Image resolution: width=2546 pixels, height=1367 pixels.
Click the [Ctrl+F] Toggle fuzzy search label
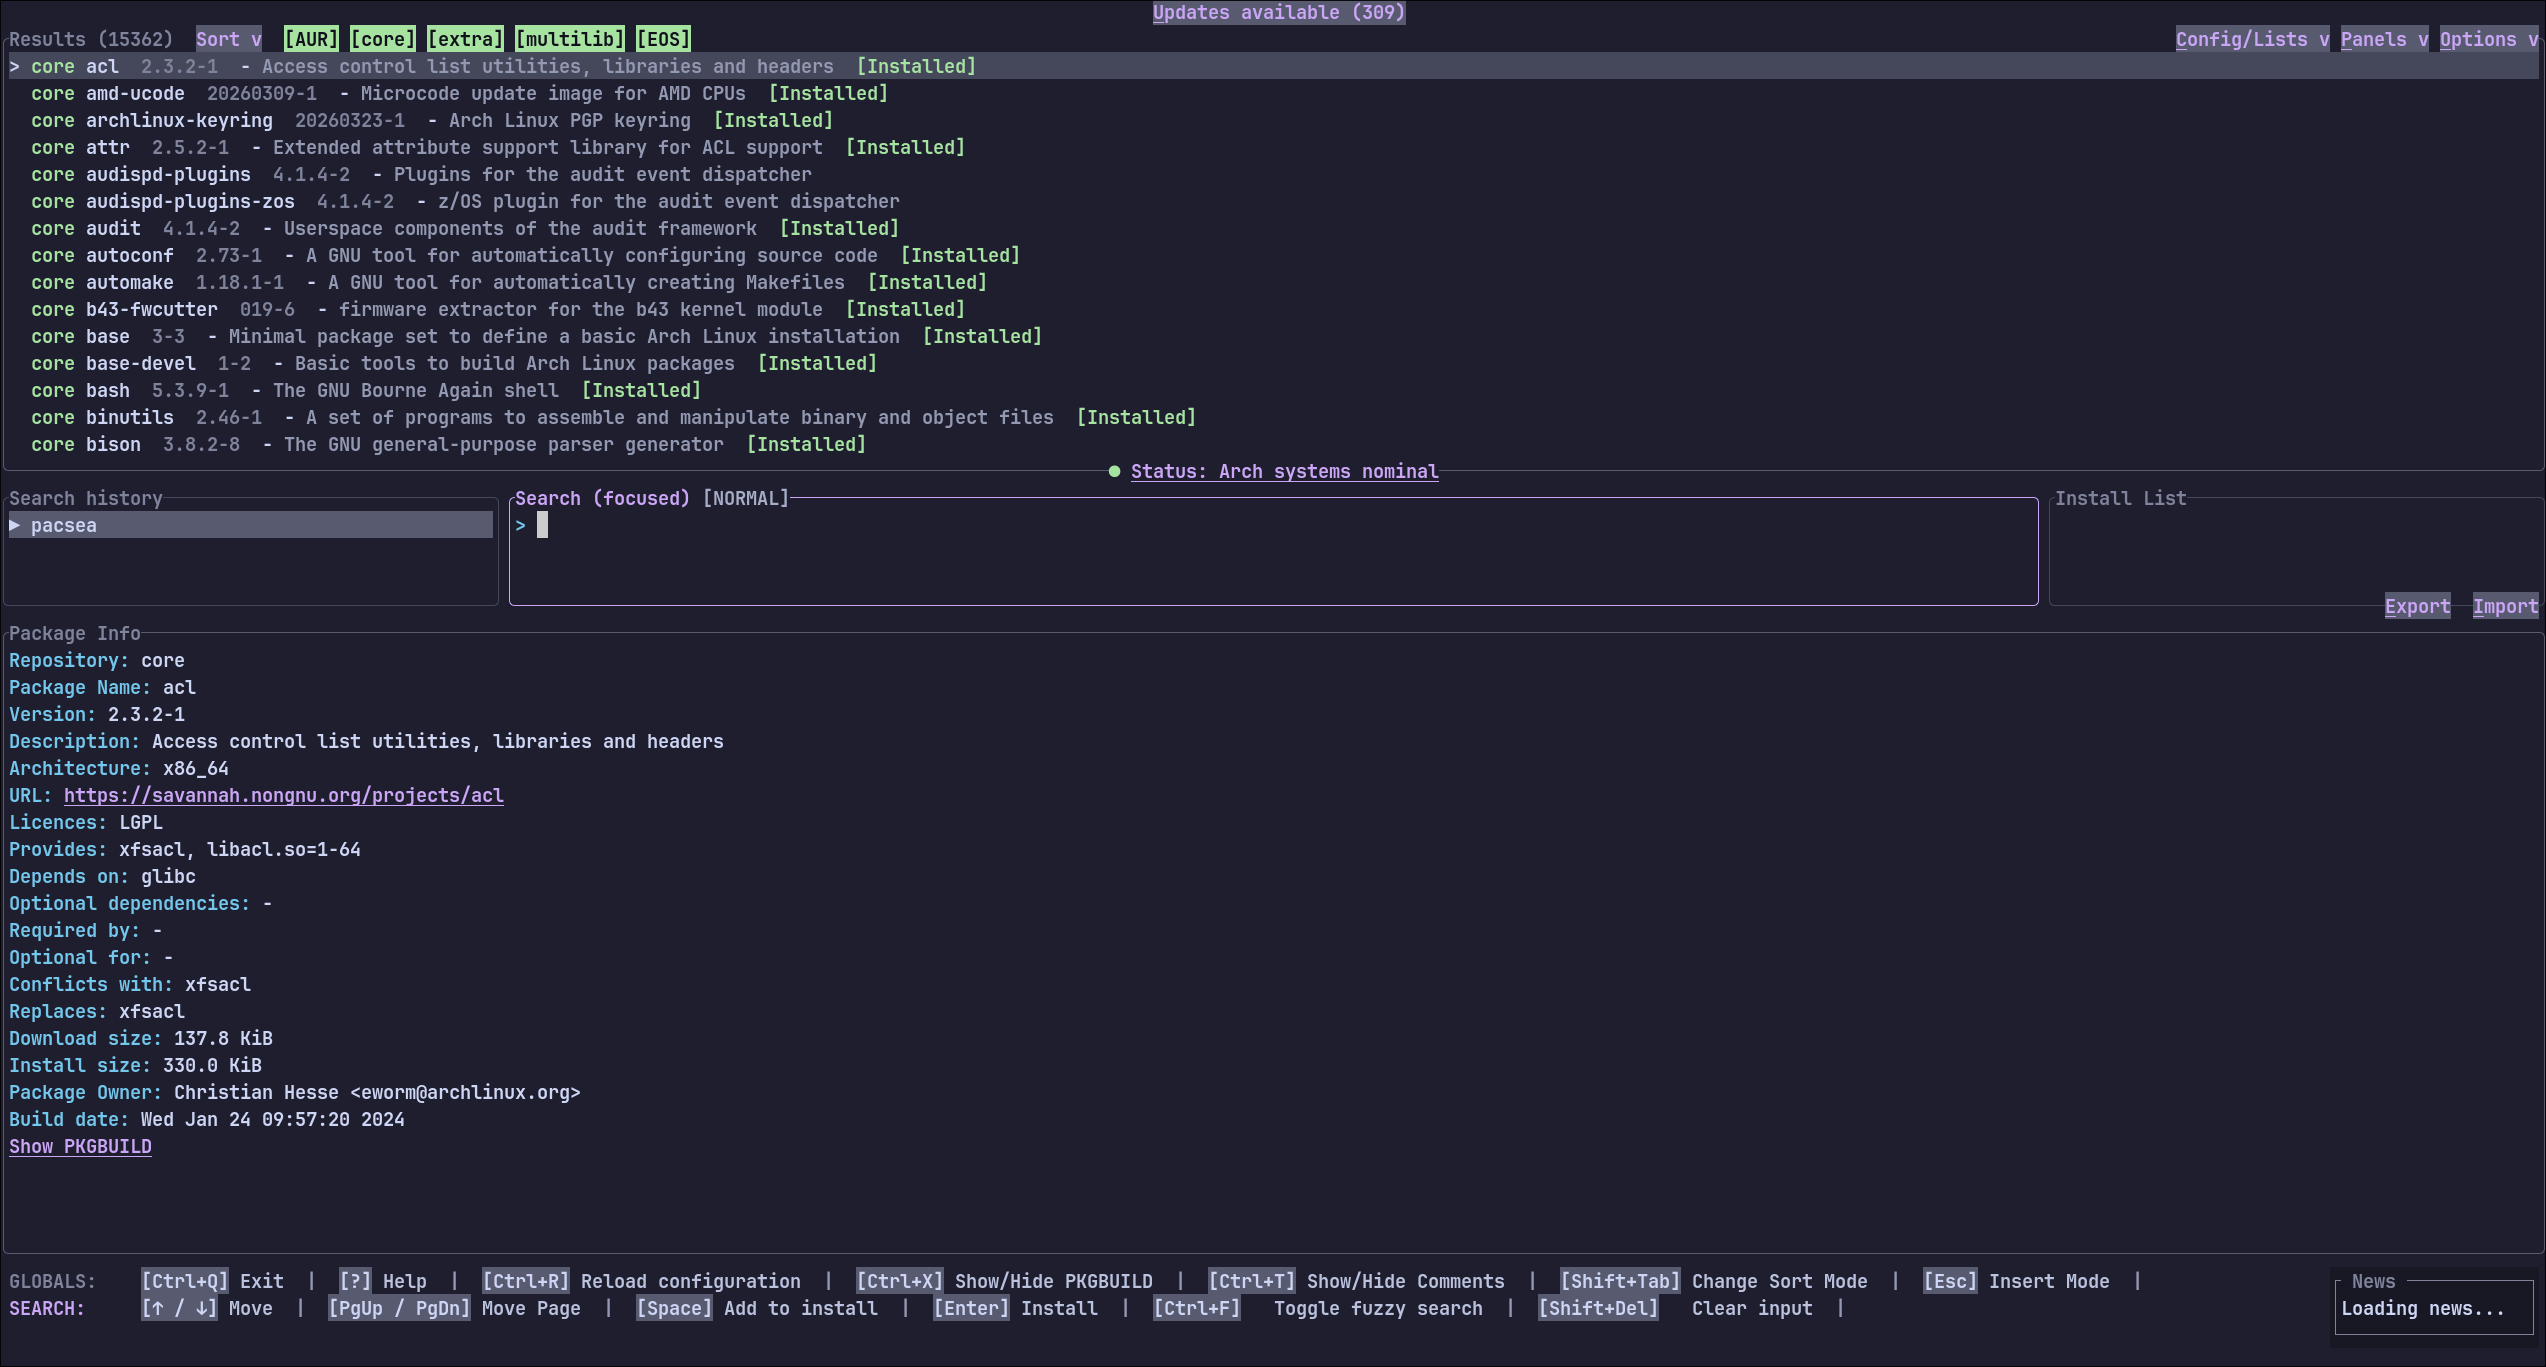point(1318,1308)
